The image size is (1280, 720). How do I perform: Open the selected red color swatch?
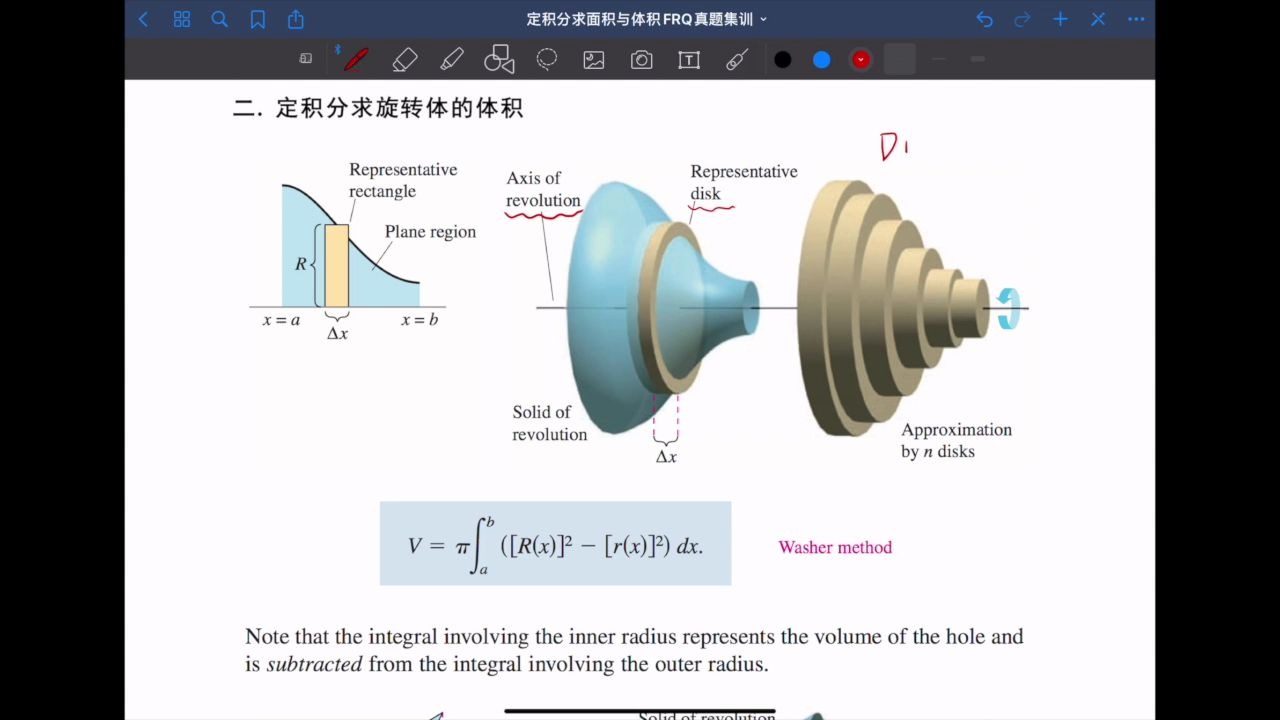(x=861, y=60)
